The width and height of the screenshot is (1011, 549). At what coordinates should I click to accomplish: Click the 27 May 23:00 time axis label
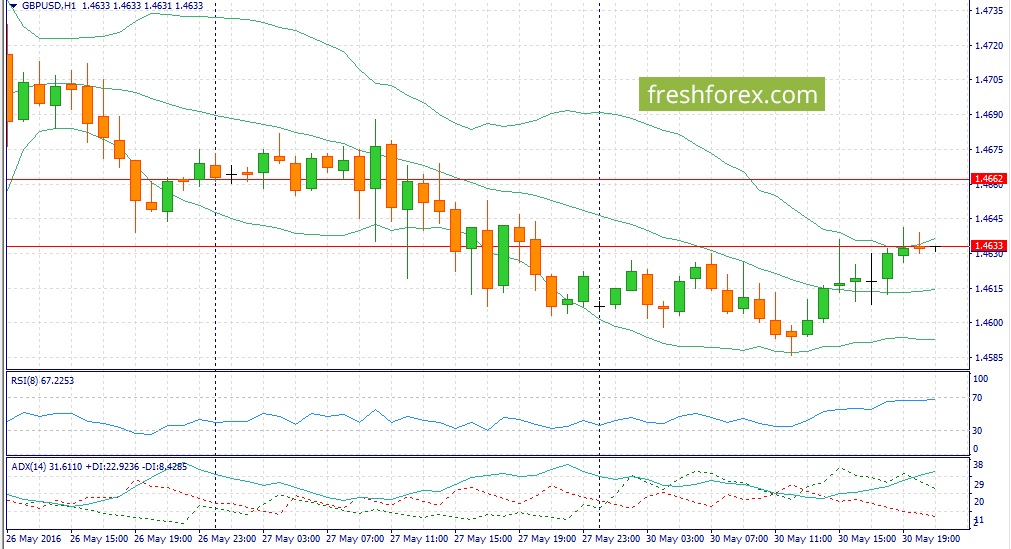(x=611, y=539)
